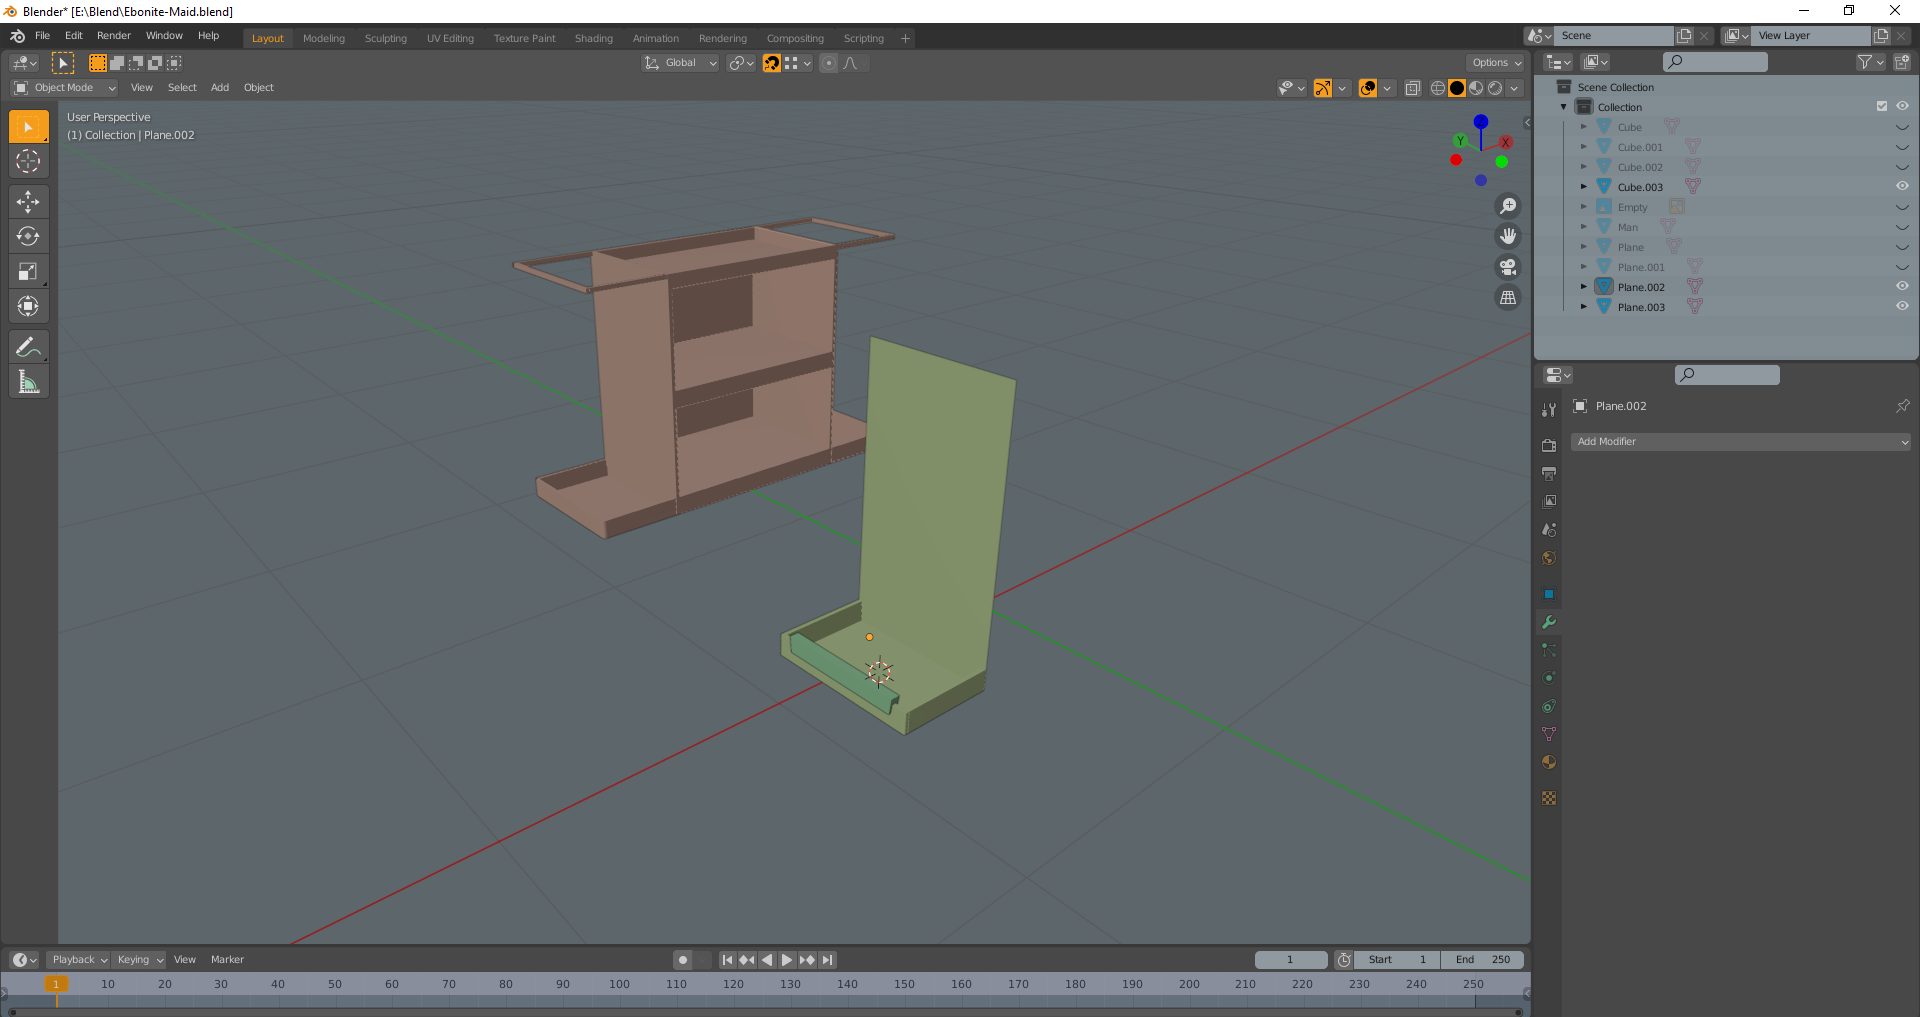The image size is (1920, 1017).
Task: Toggle auto keying record button
Action: pos(683,960)
